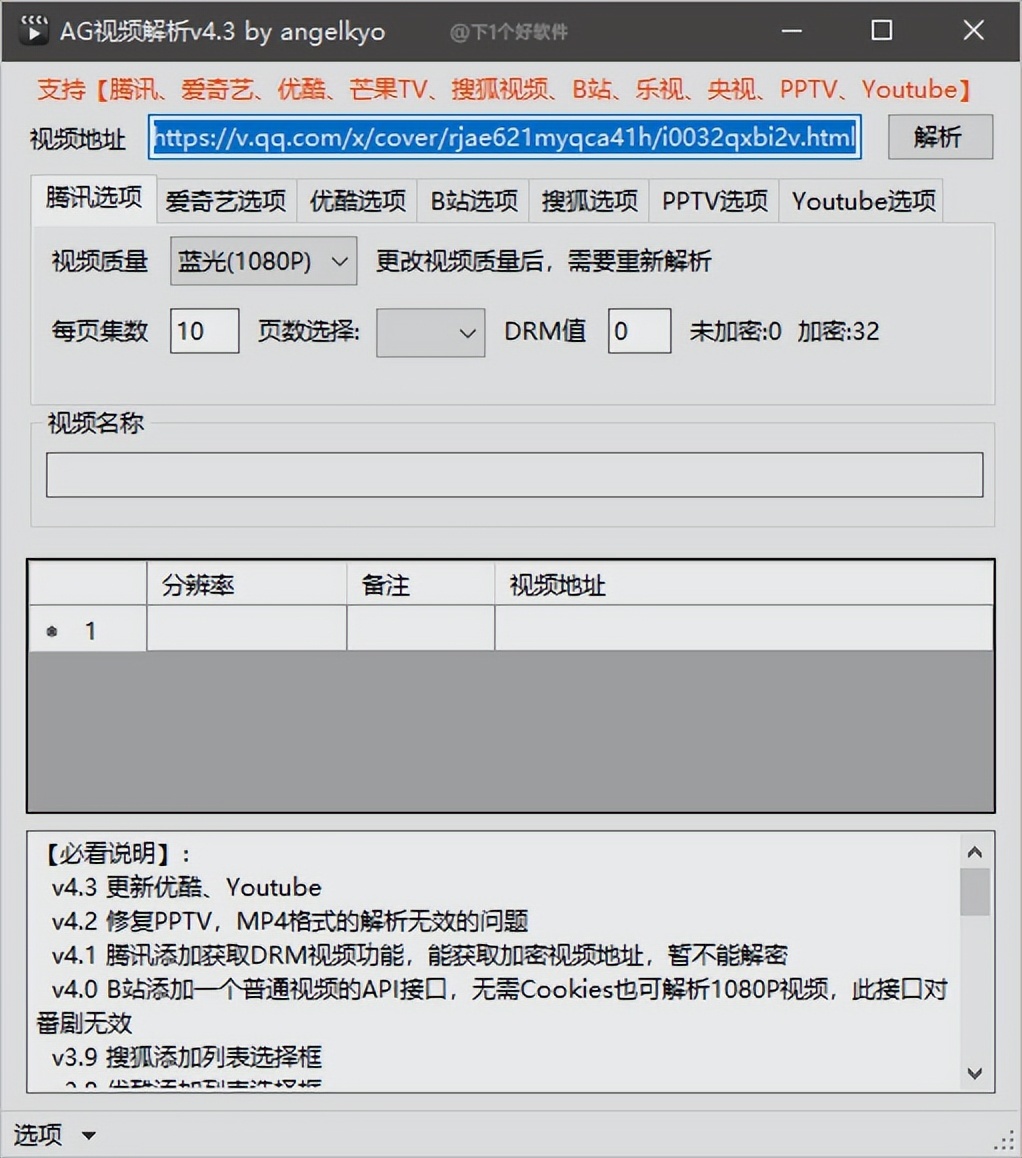Switch to the Youtube选项 tab
Viewport: 1022px width, 1158px height.
(862, 200)
